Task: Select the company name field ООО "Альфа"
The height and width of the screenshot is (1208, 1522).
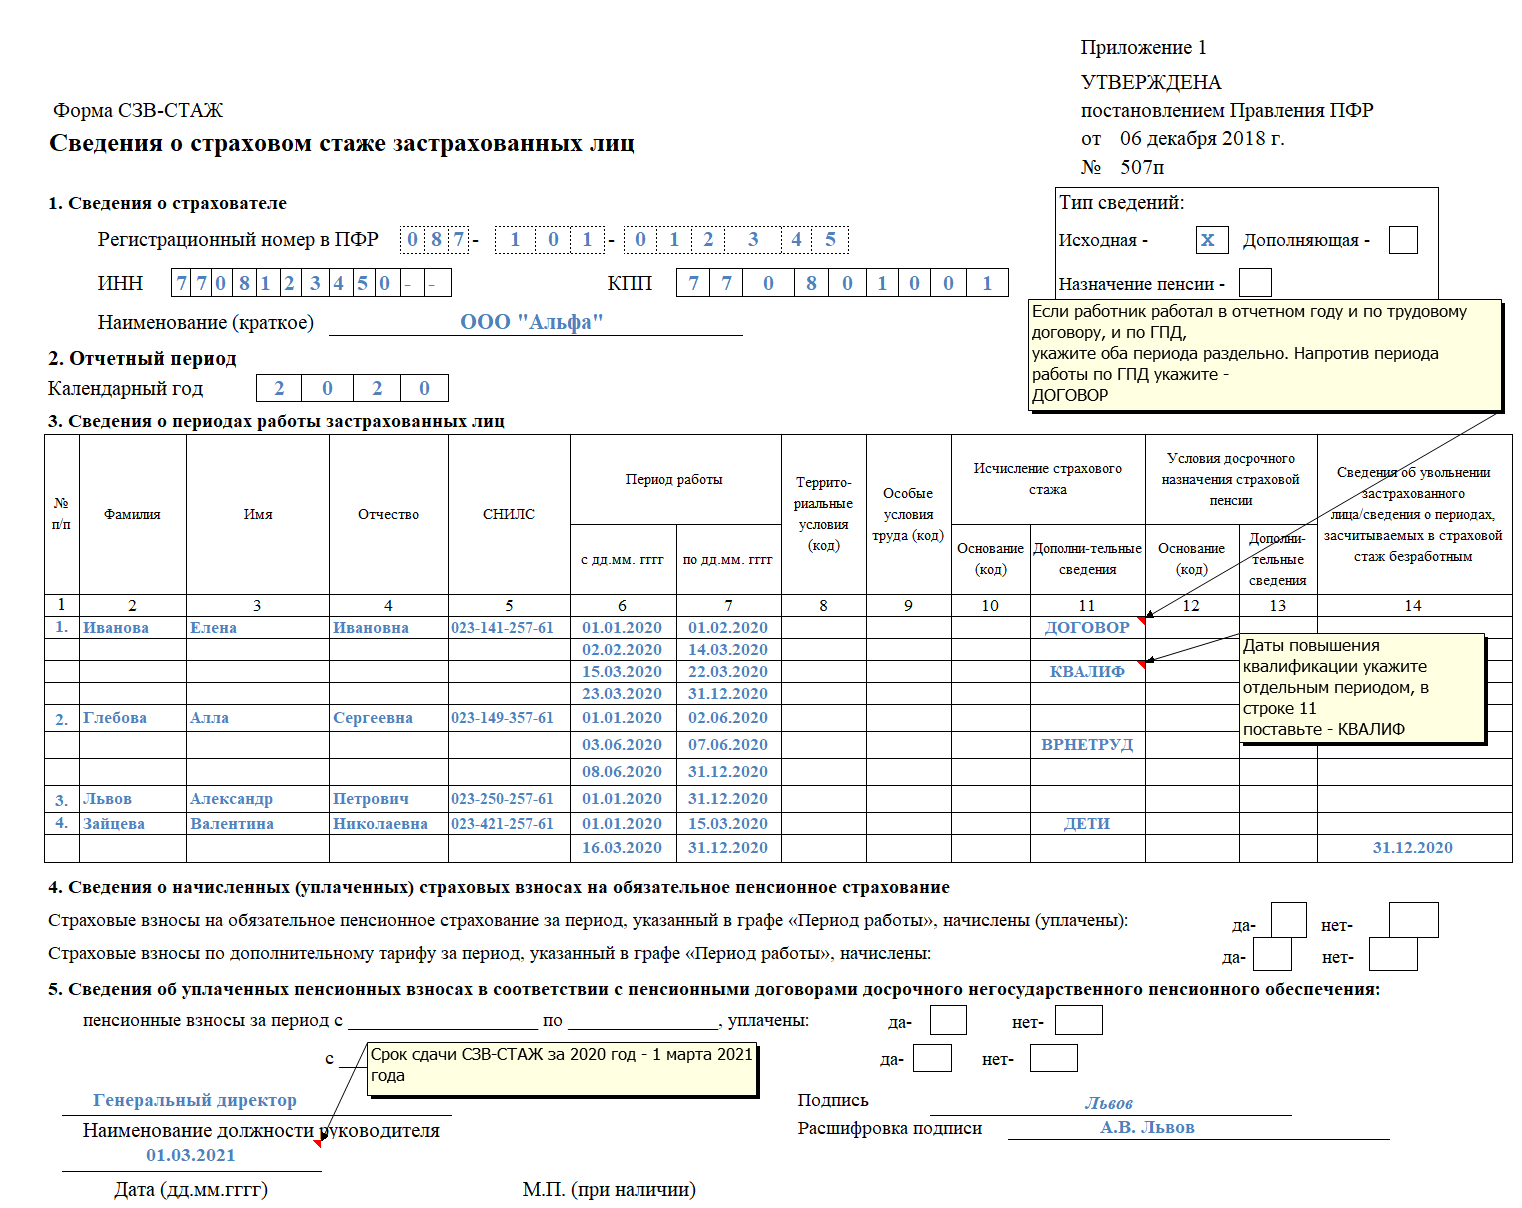Action: click(x=535, y=322)
